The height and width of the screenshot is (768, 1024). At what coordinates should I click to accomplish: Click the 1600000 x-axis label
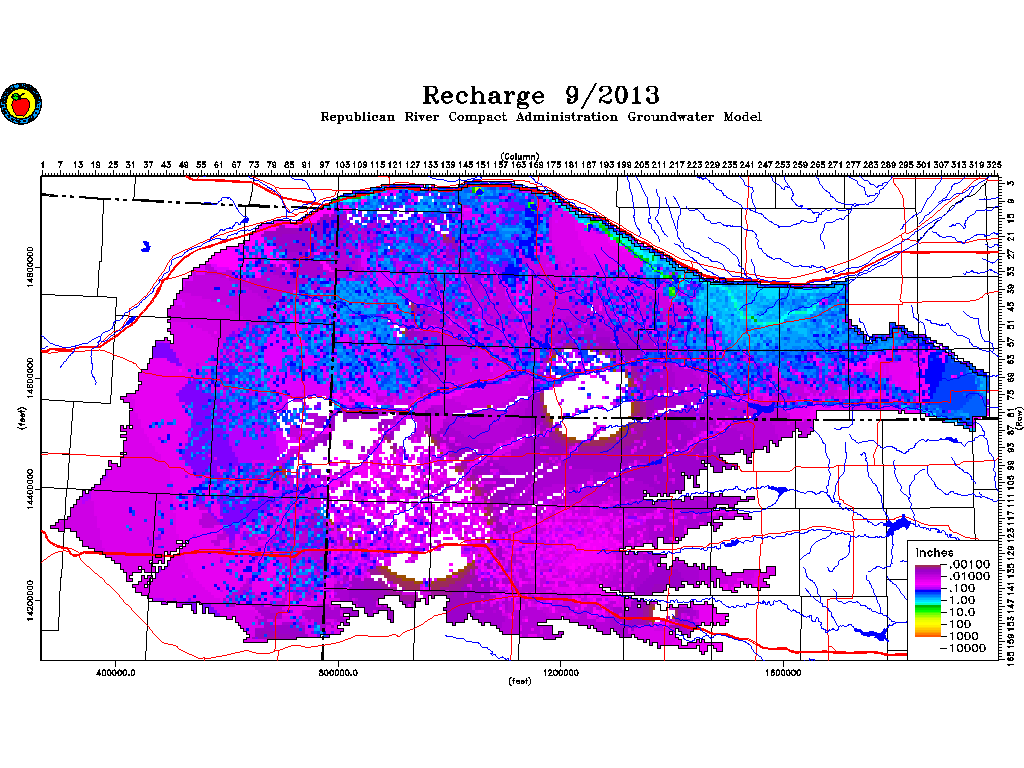[783, 672]
